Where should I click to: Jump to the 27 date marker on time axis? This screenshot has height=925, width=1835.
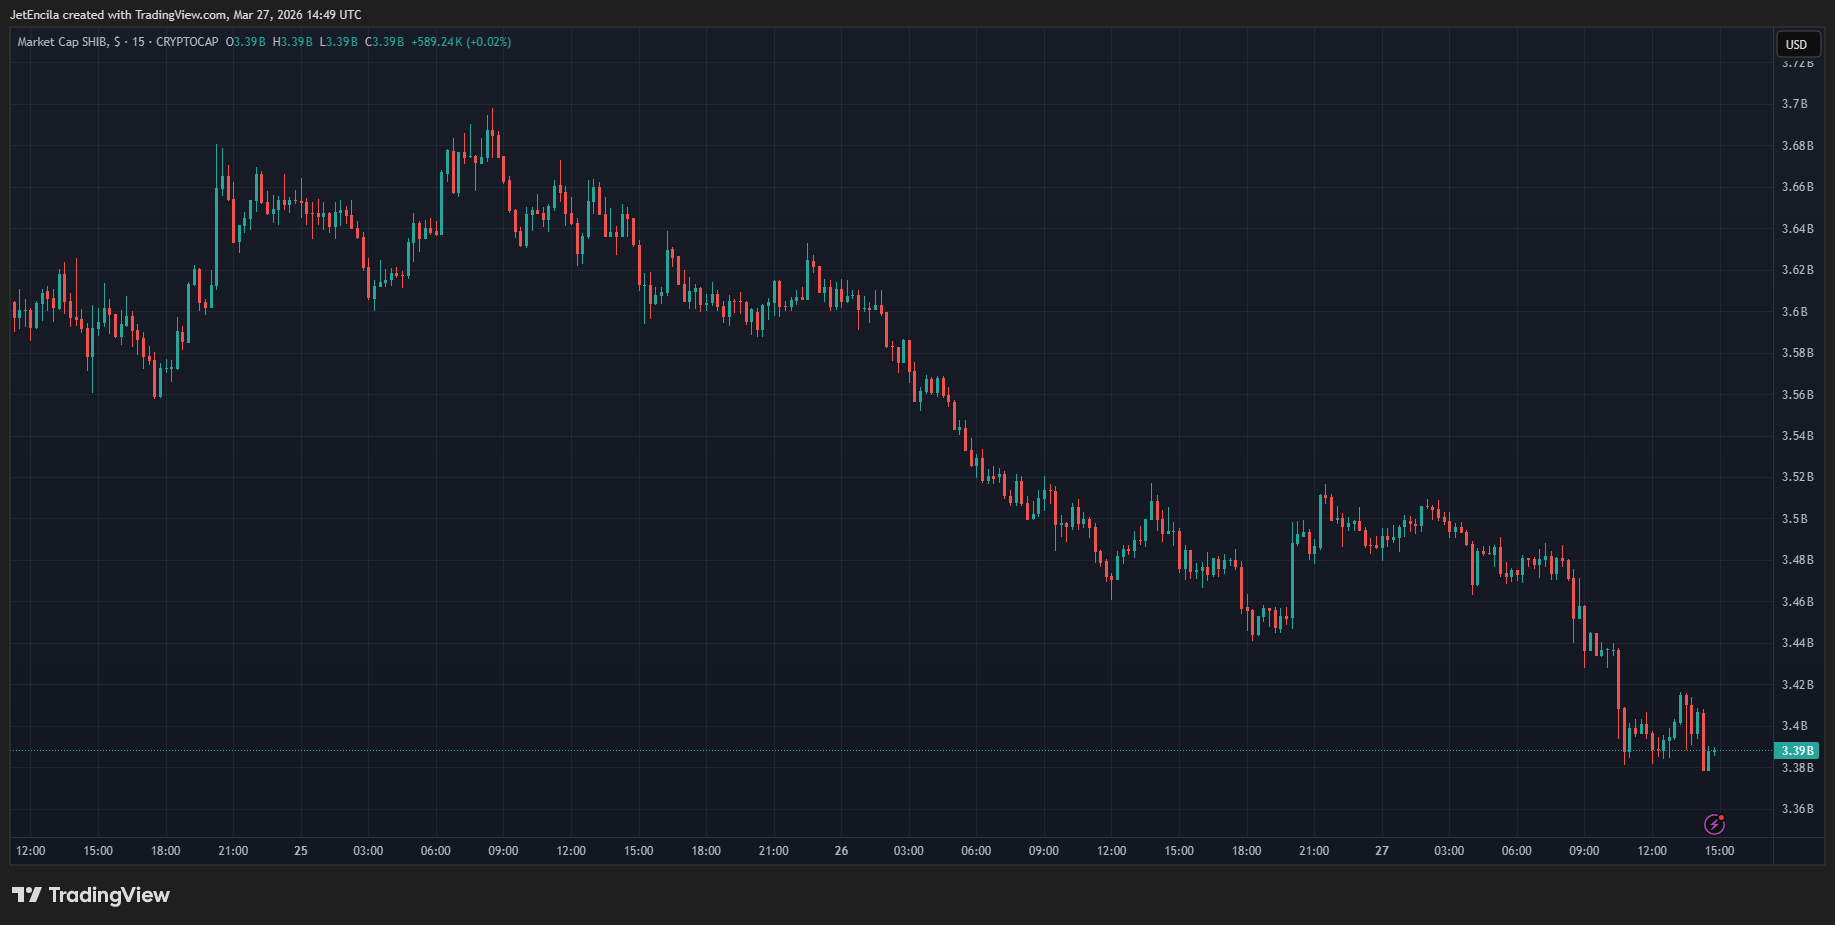pyautogui.click(x=1382, y=851)
